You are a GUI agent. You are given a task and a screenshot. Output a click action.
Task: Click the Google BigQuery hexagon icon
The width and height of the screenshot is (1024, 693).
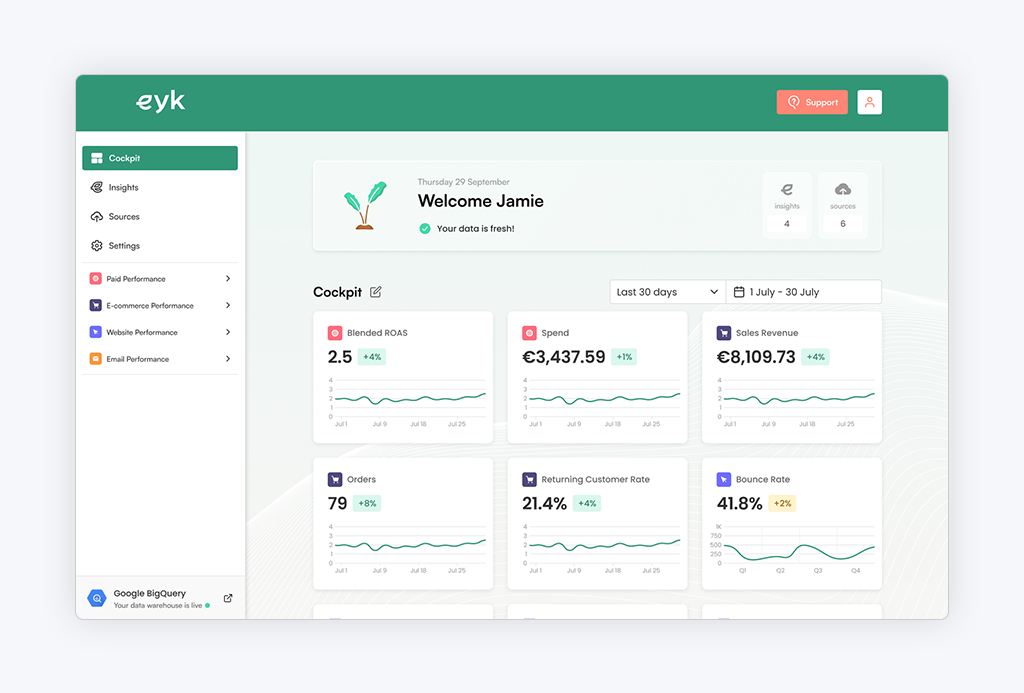(97, 598)
